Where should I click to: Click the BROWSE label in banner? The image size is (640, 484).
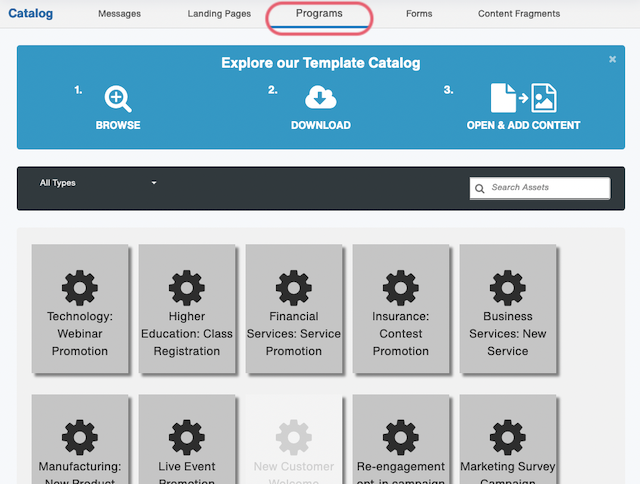(x=118, y=125)
